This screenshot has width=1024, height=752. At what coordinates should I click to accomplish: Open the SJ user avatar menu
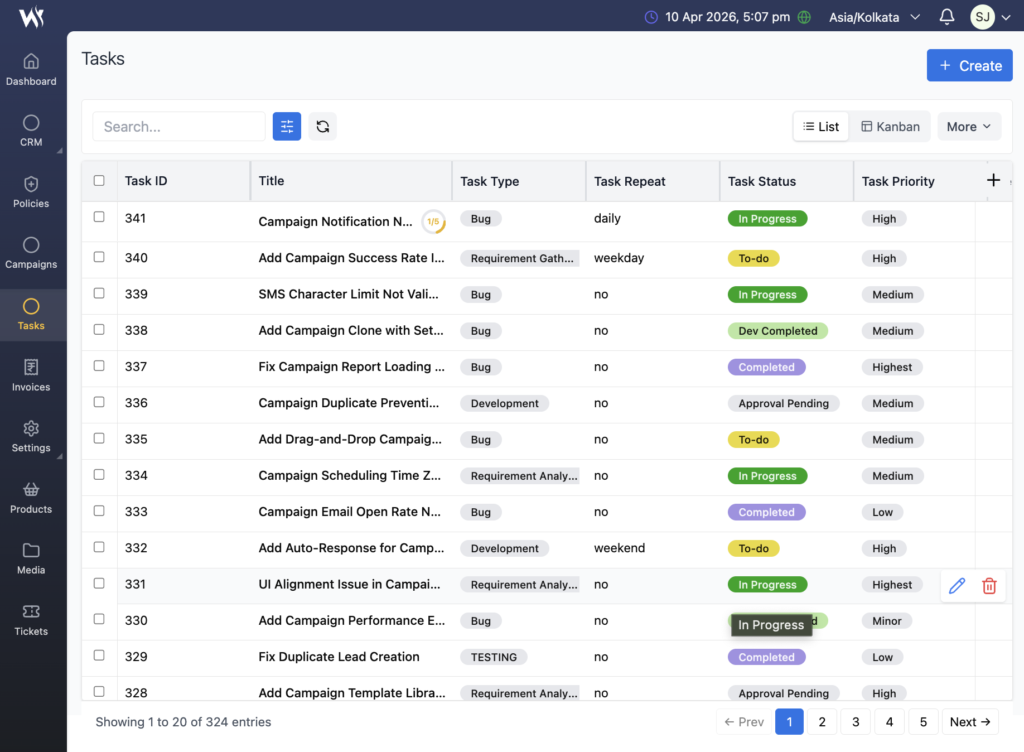click(983, 17)
